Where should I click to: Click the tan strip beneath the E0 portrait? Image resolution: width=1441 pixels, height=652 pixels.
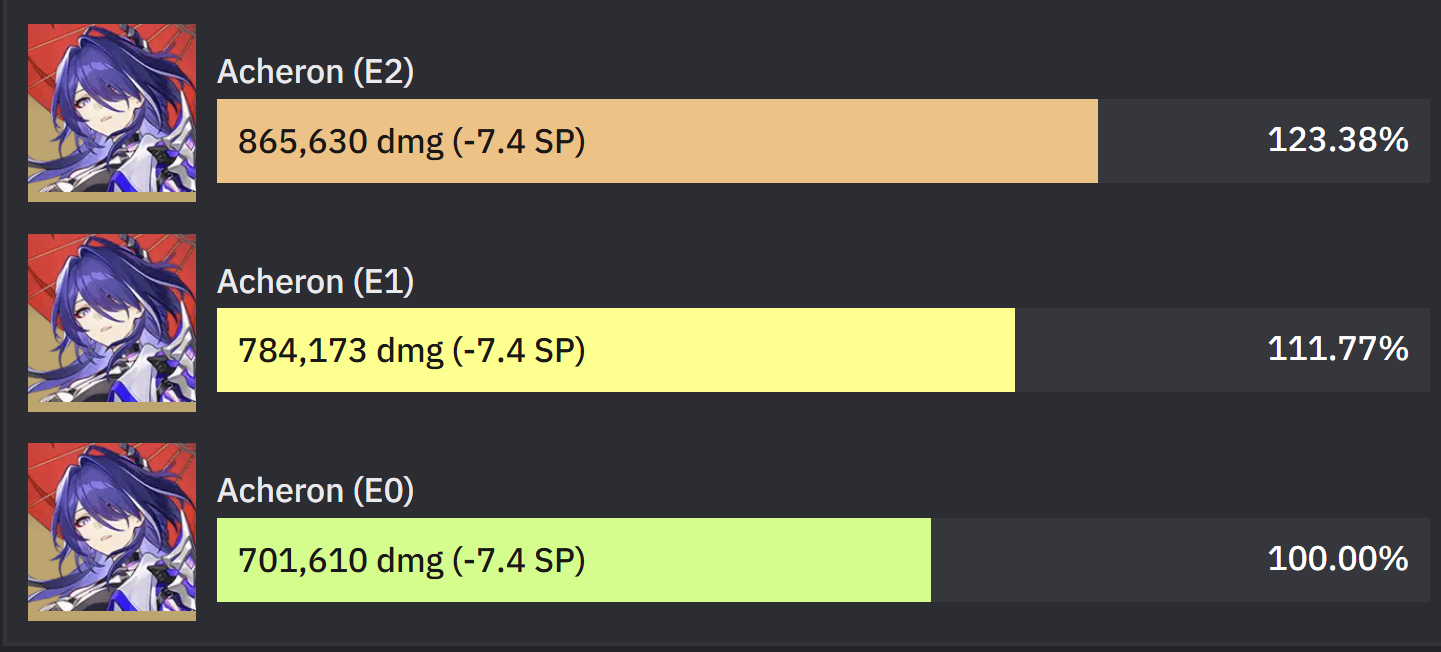click(x=112, y=616)
